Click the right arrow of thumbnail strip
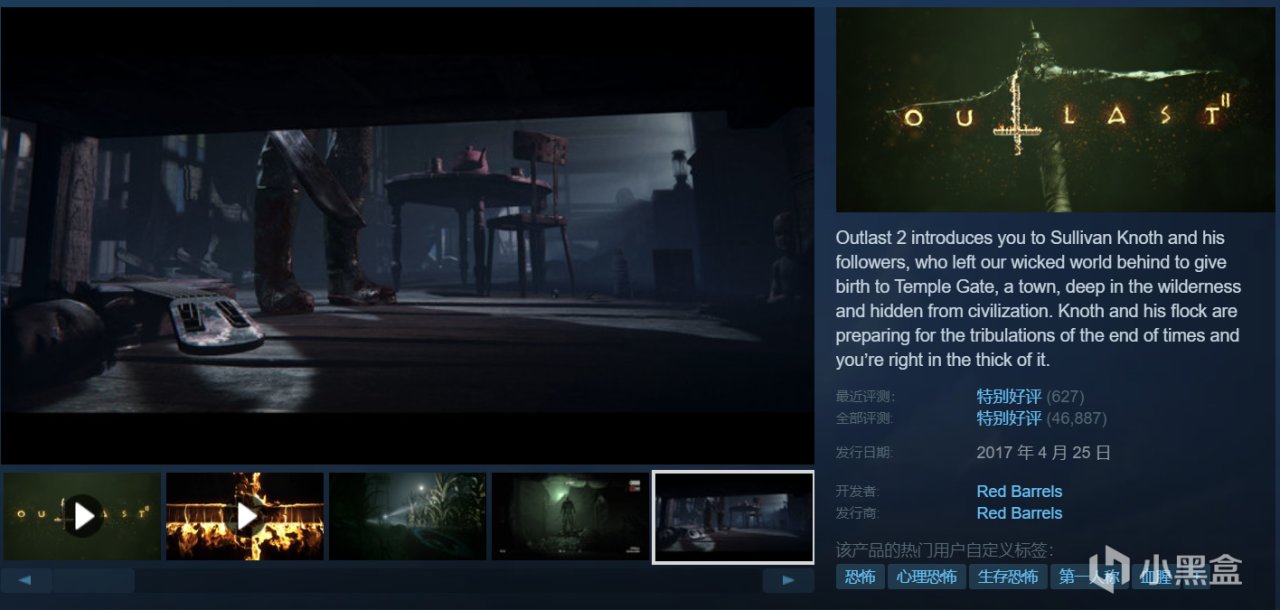The image size is (1280, 610). [788, 580]
